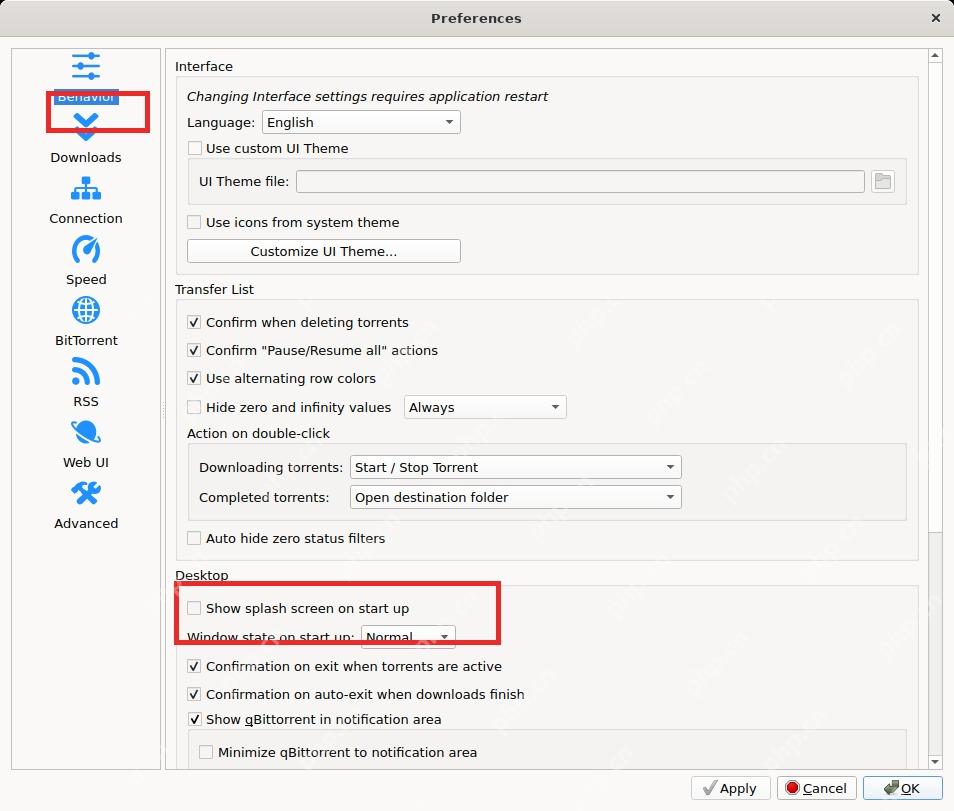Viewport: 954px width, 811px height.
Task: Select the Web UI label in sidebar
Action: [86, 462]
